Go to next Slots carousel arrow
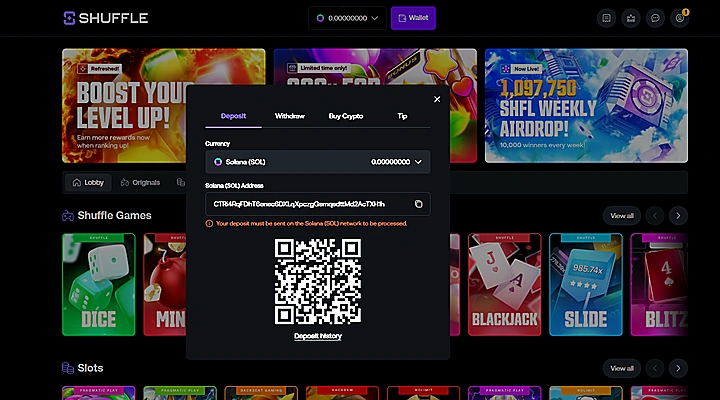This screenshot has height=400, width=720. pyautogui.click(x=678, y=368)
